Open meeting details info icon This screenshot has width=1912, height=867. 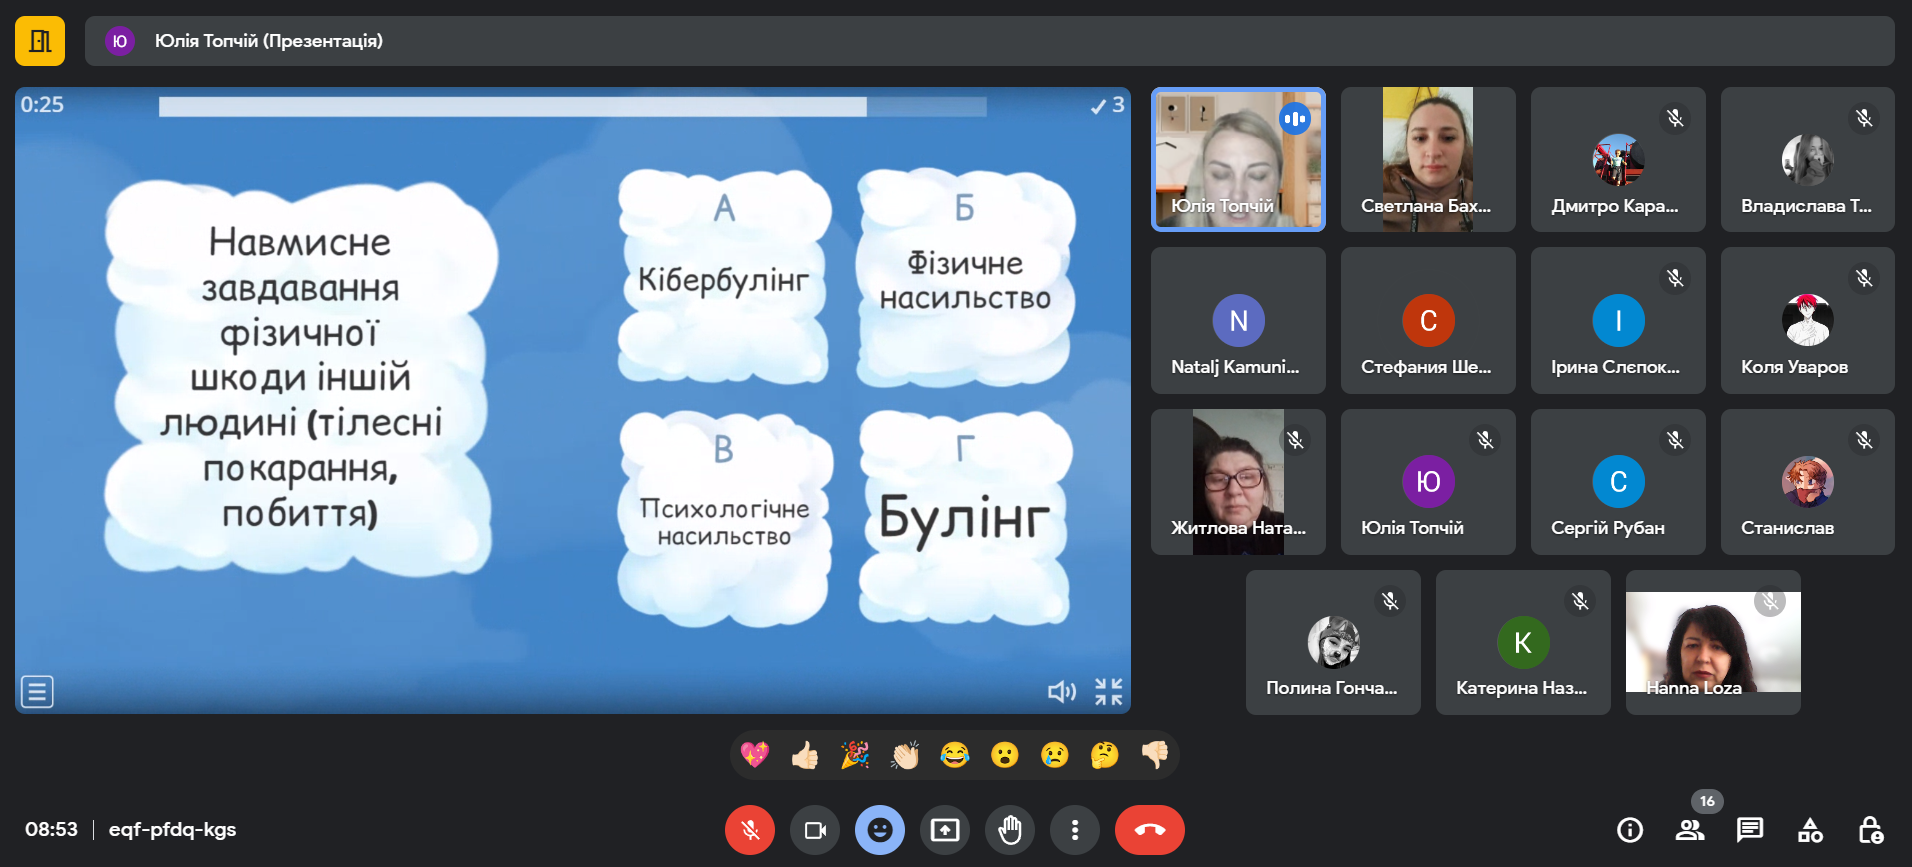(1630, 830)
